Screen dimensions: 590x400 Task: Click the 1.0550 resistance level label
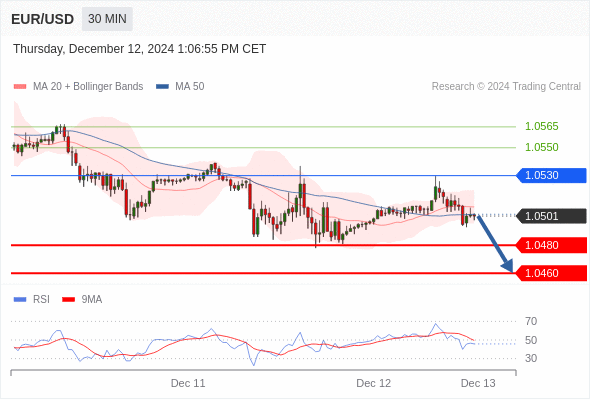pos(541,148)
